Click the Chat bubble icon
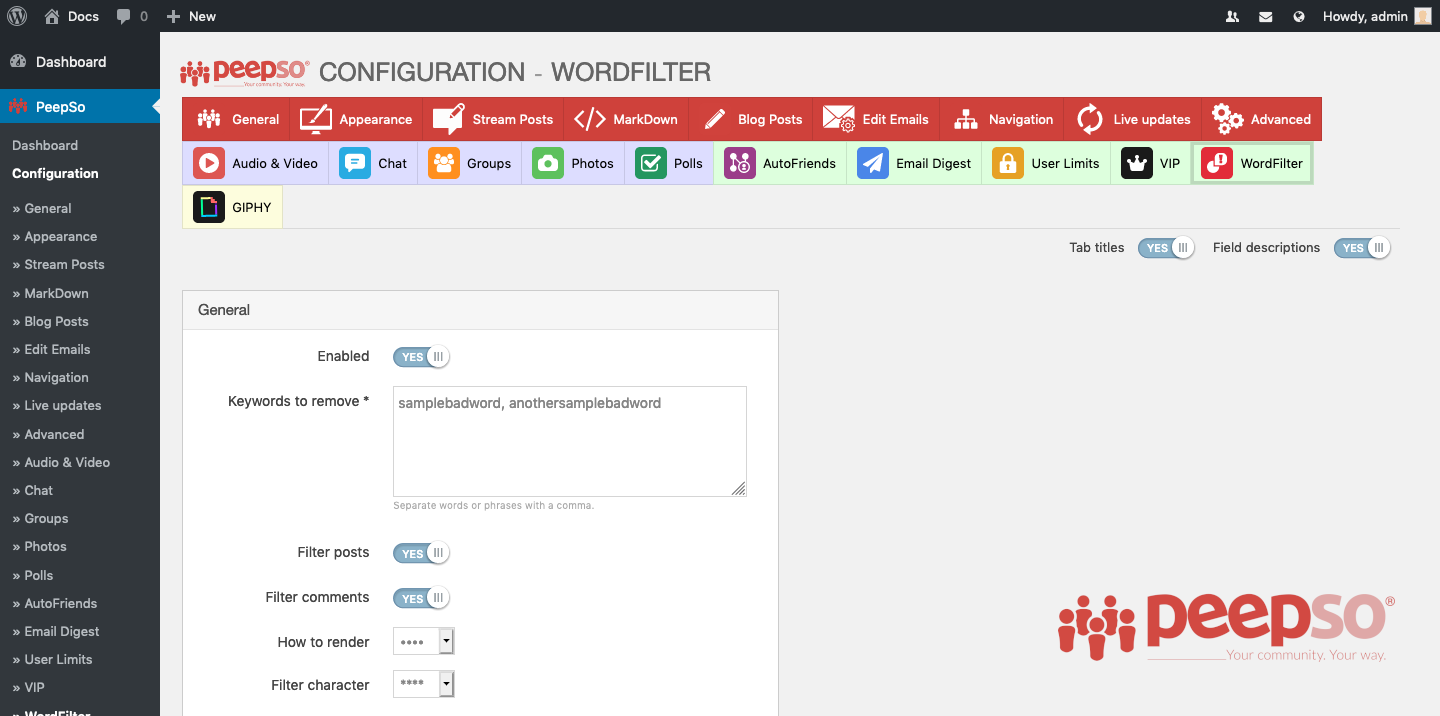This screenshot has height=716, width=1440. pyautogui.click(x=354, y=163)
